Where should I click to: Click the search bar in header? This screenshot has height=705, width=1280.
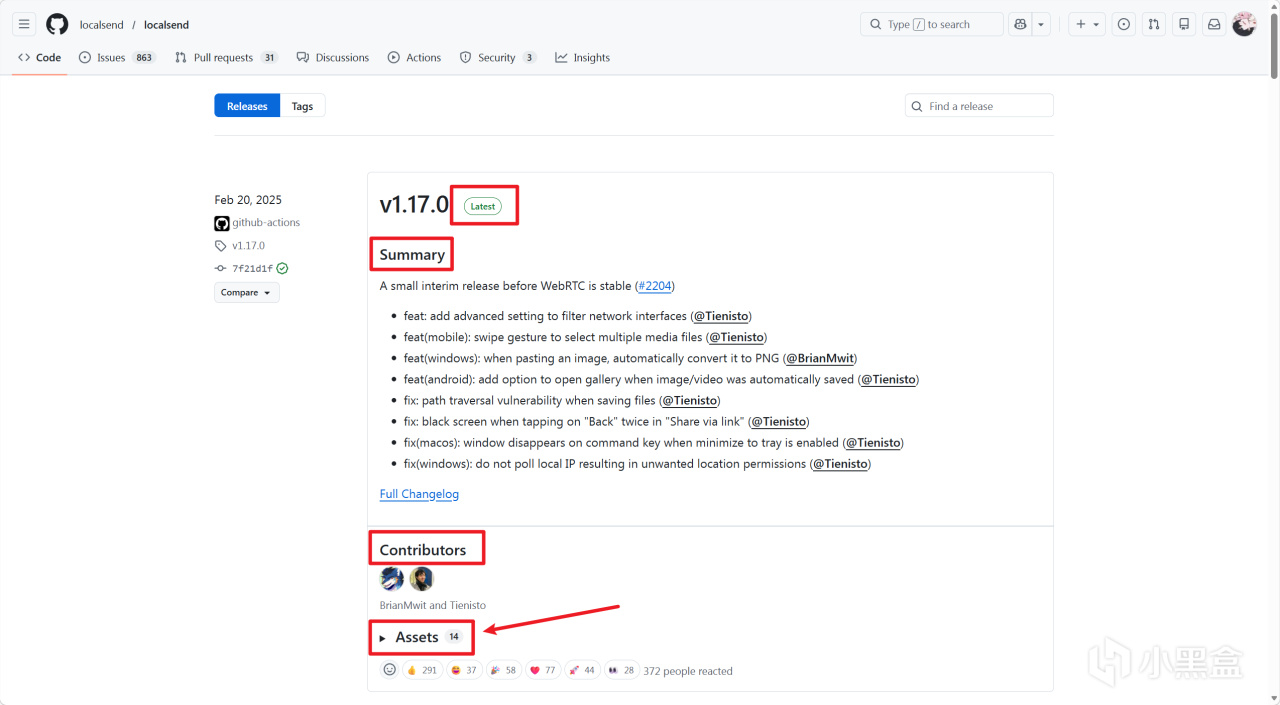click(931, 24)
